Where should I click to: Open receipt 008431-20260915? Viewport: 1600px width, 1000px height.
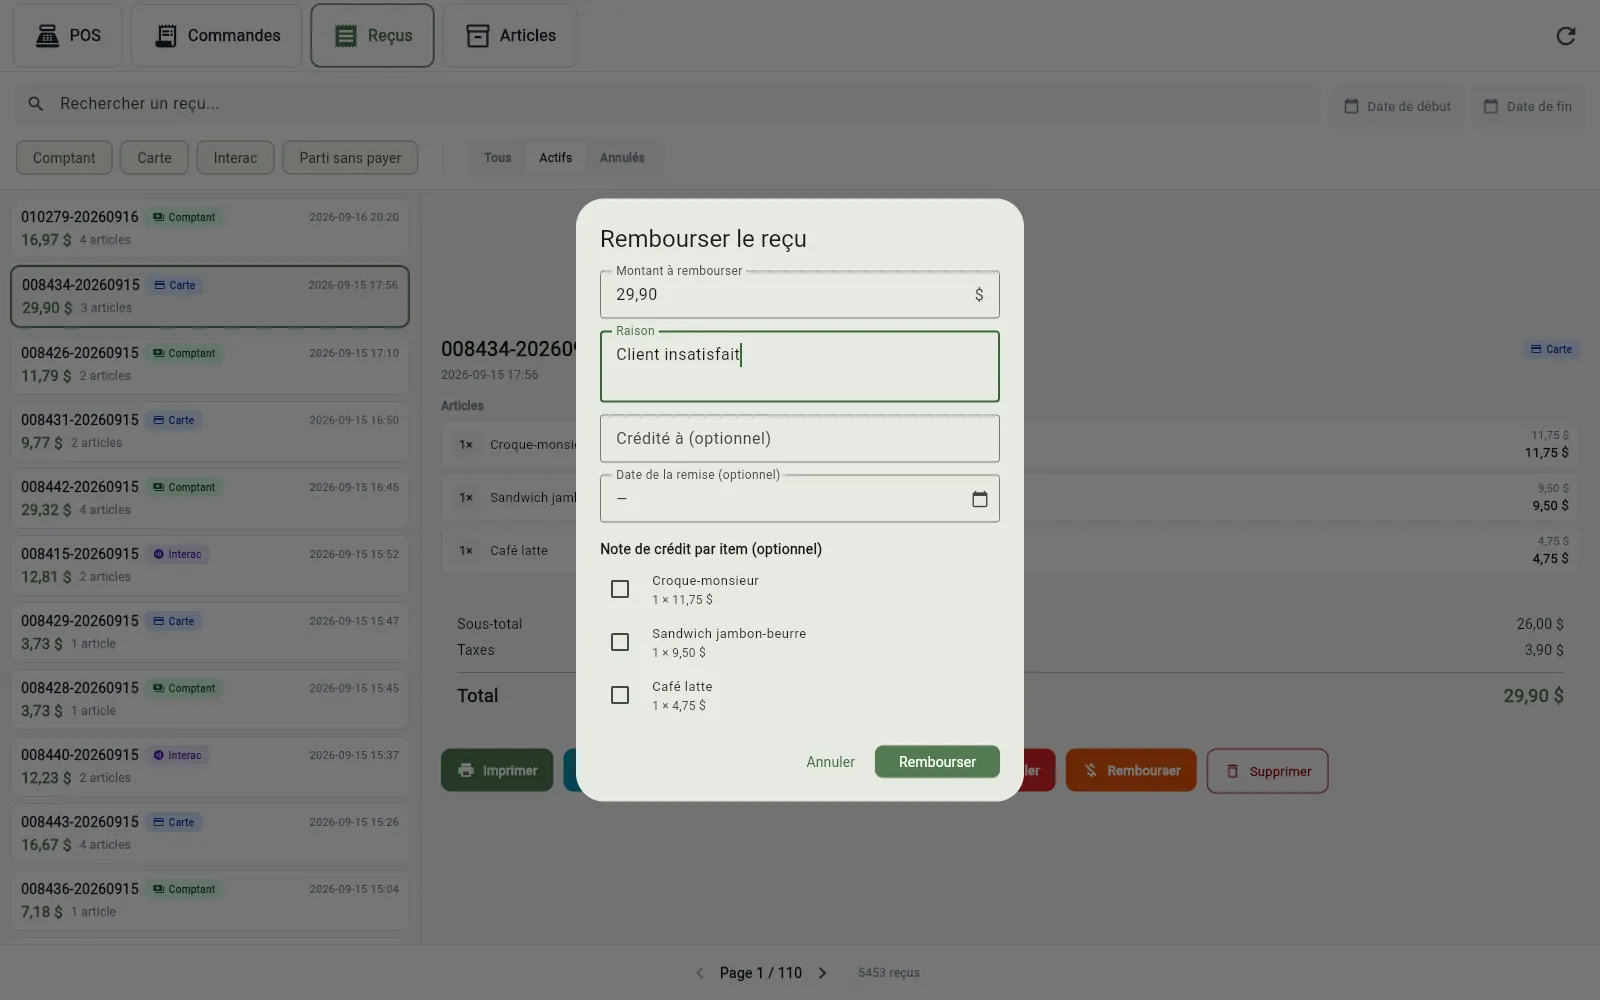pyautogui.click(x=210, y=431)
